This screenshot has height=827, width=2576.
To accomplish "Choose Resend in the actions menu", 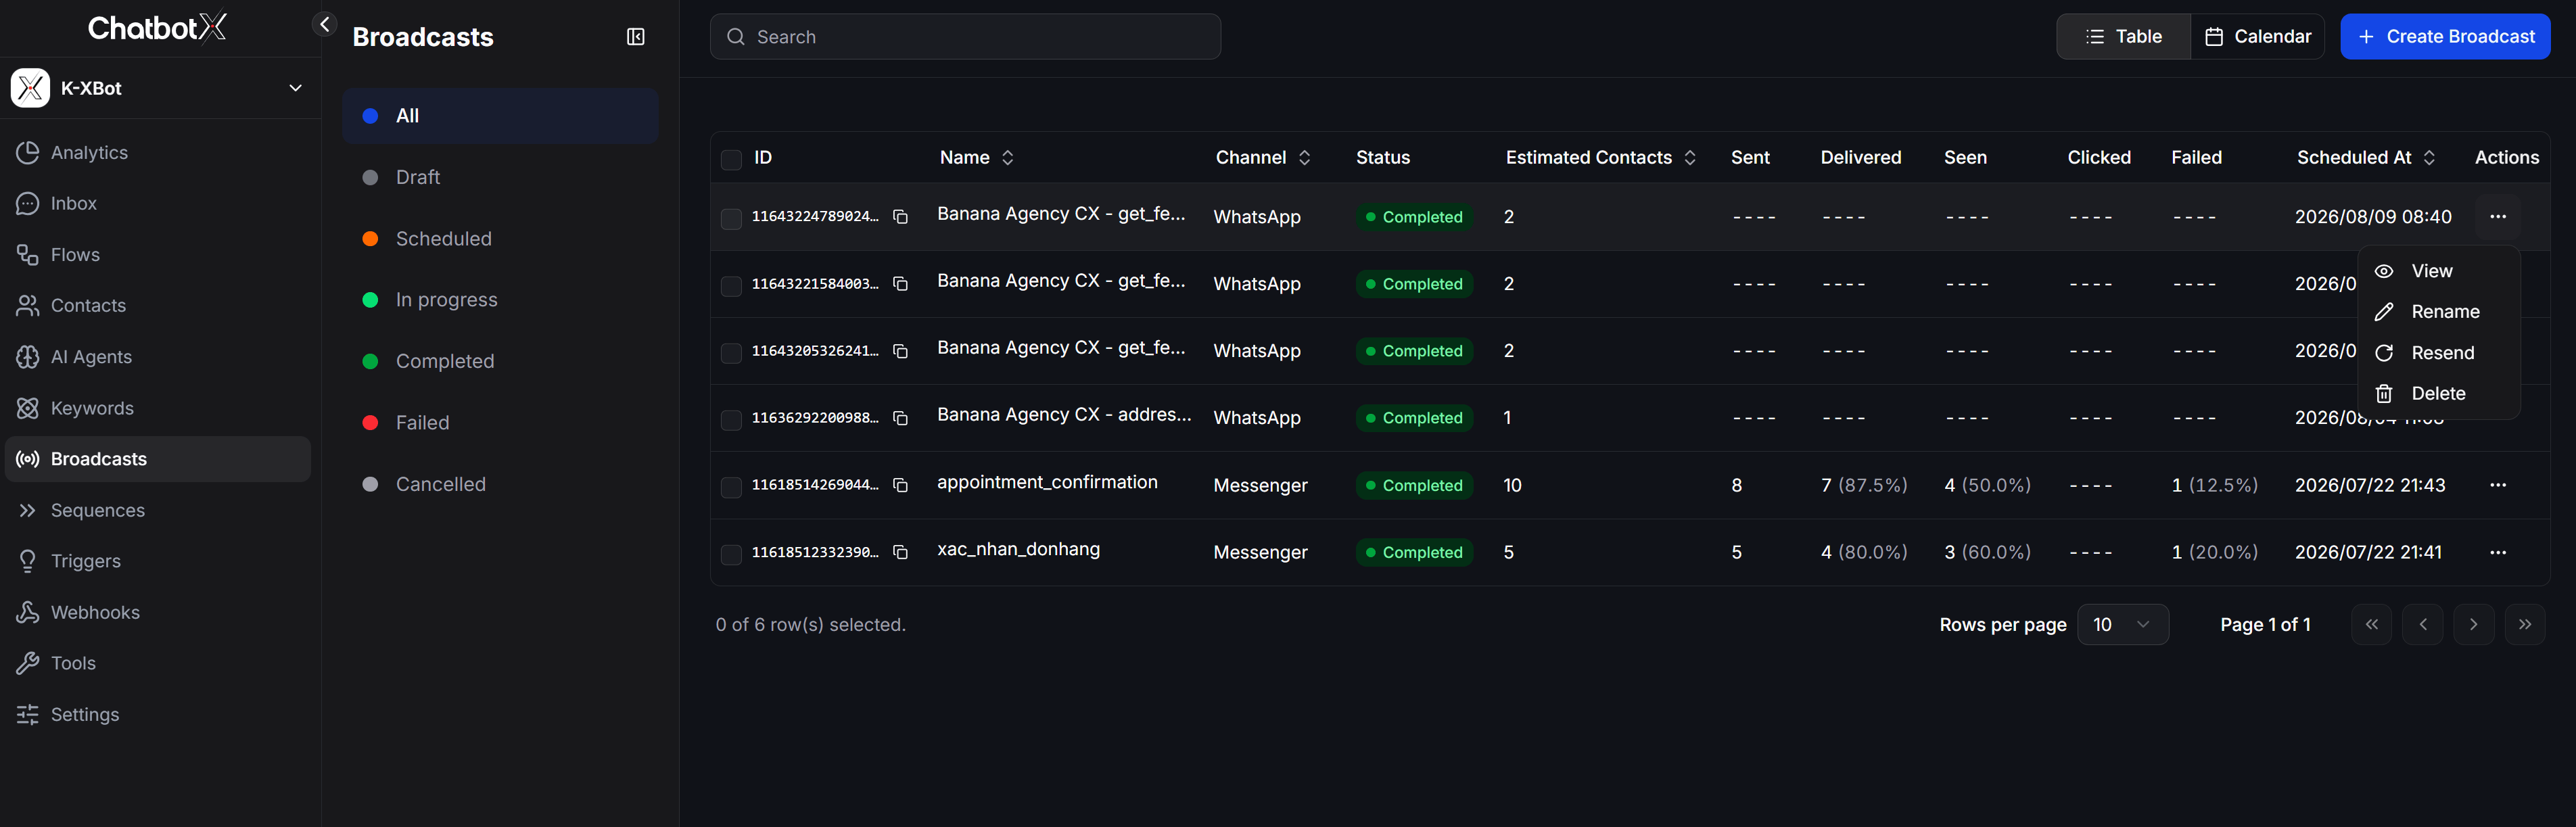I will tap(2438, 353).
